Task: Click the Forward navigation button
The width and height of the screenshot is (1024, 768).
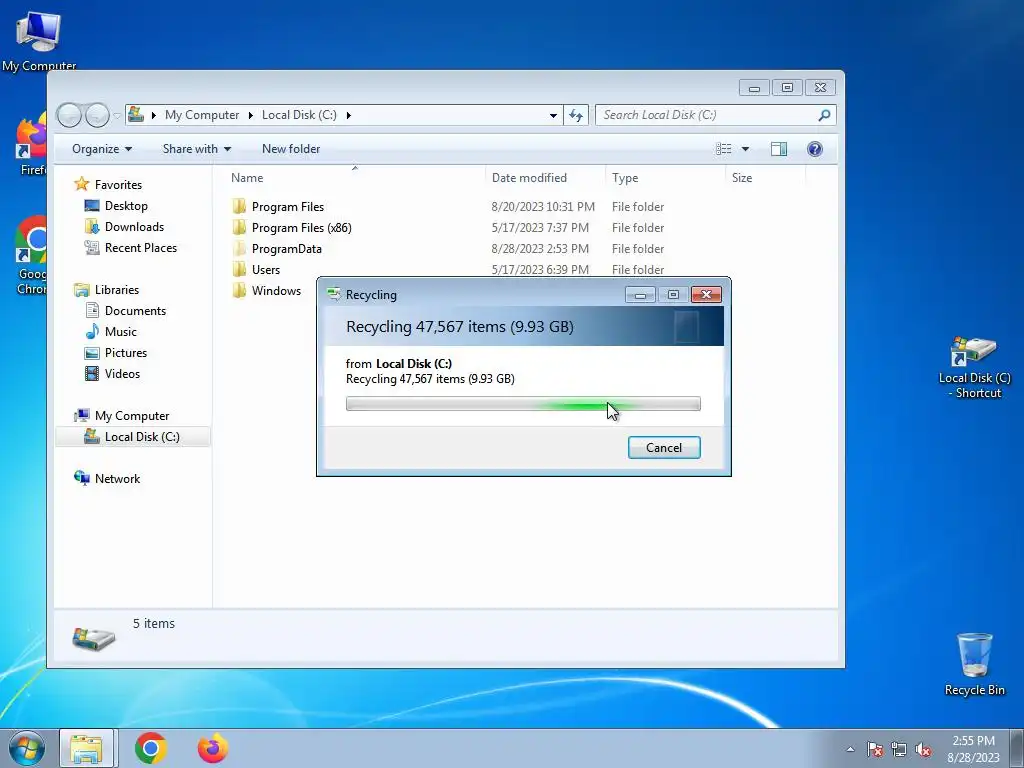Action: (x=97, y=116)
